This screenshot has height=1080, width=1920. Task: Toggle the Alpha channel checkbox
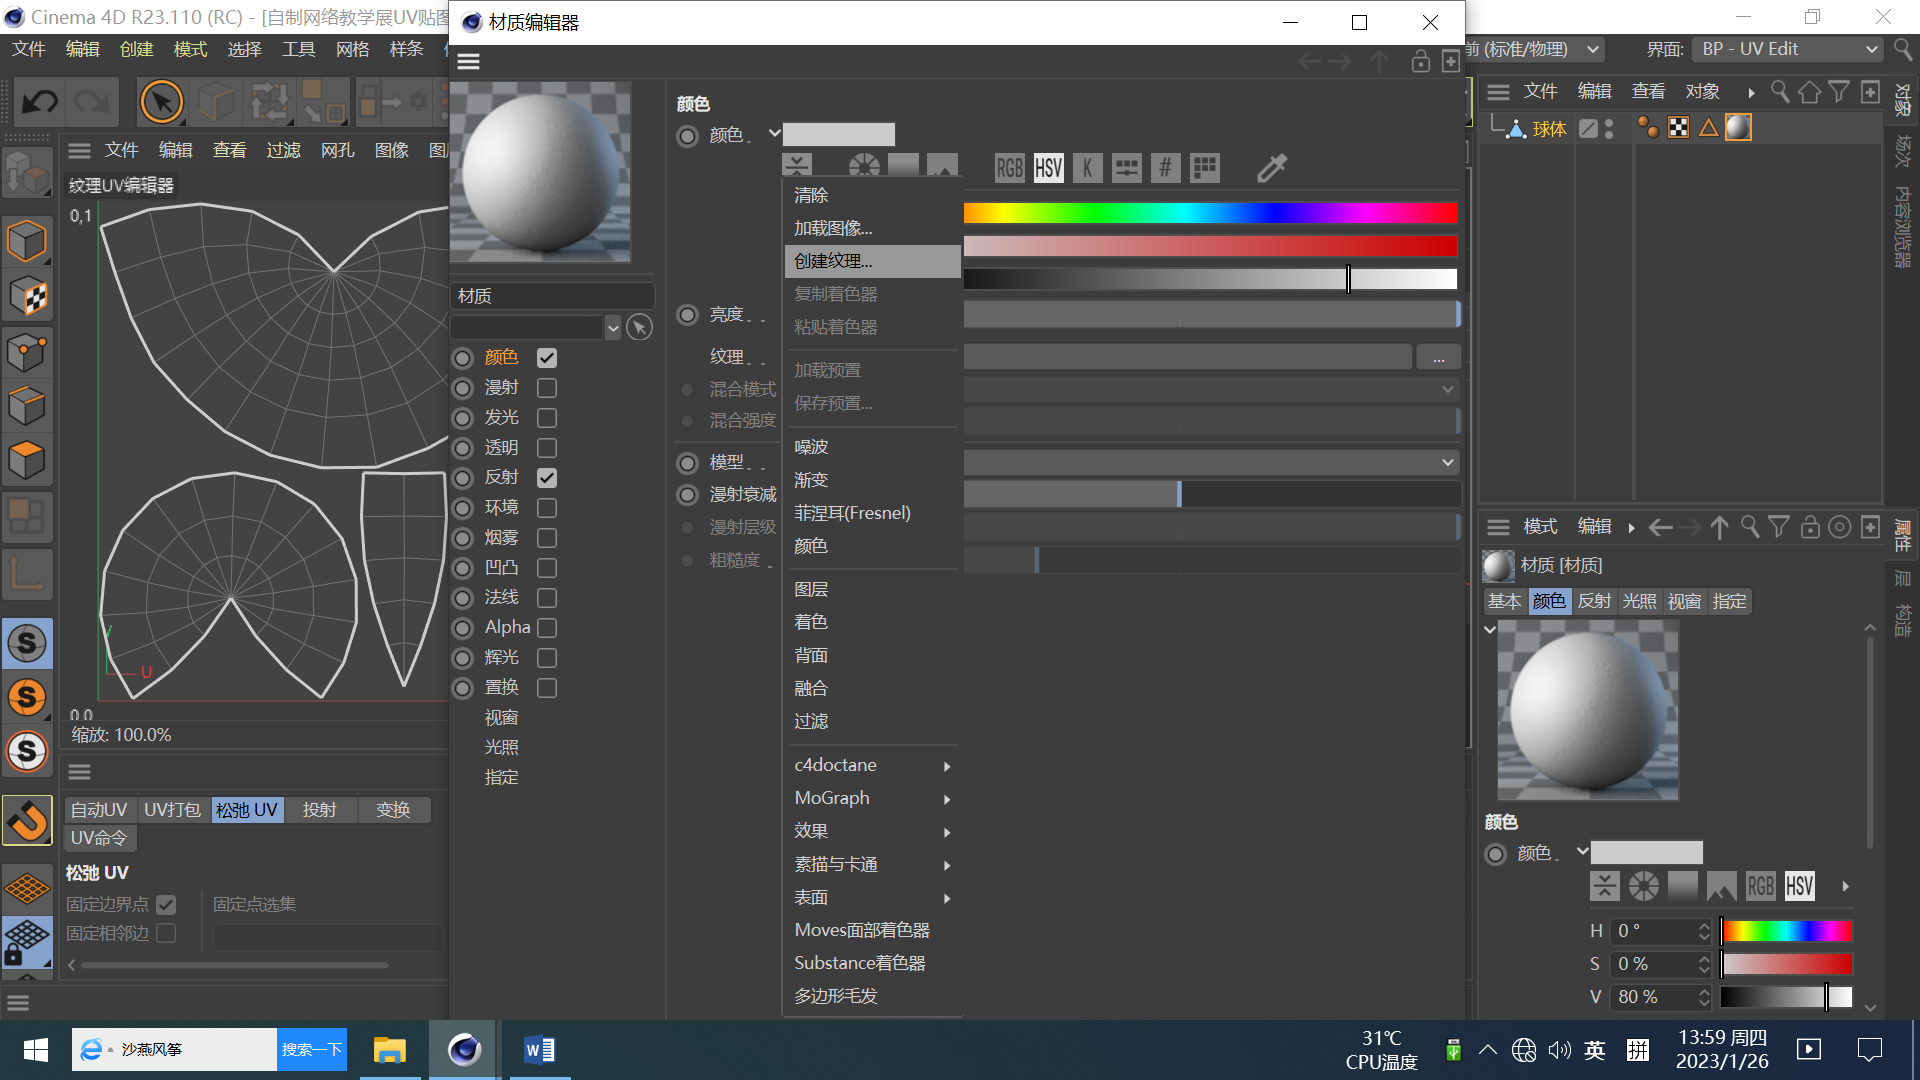point(547,628)
